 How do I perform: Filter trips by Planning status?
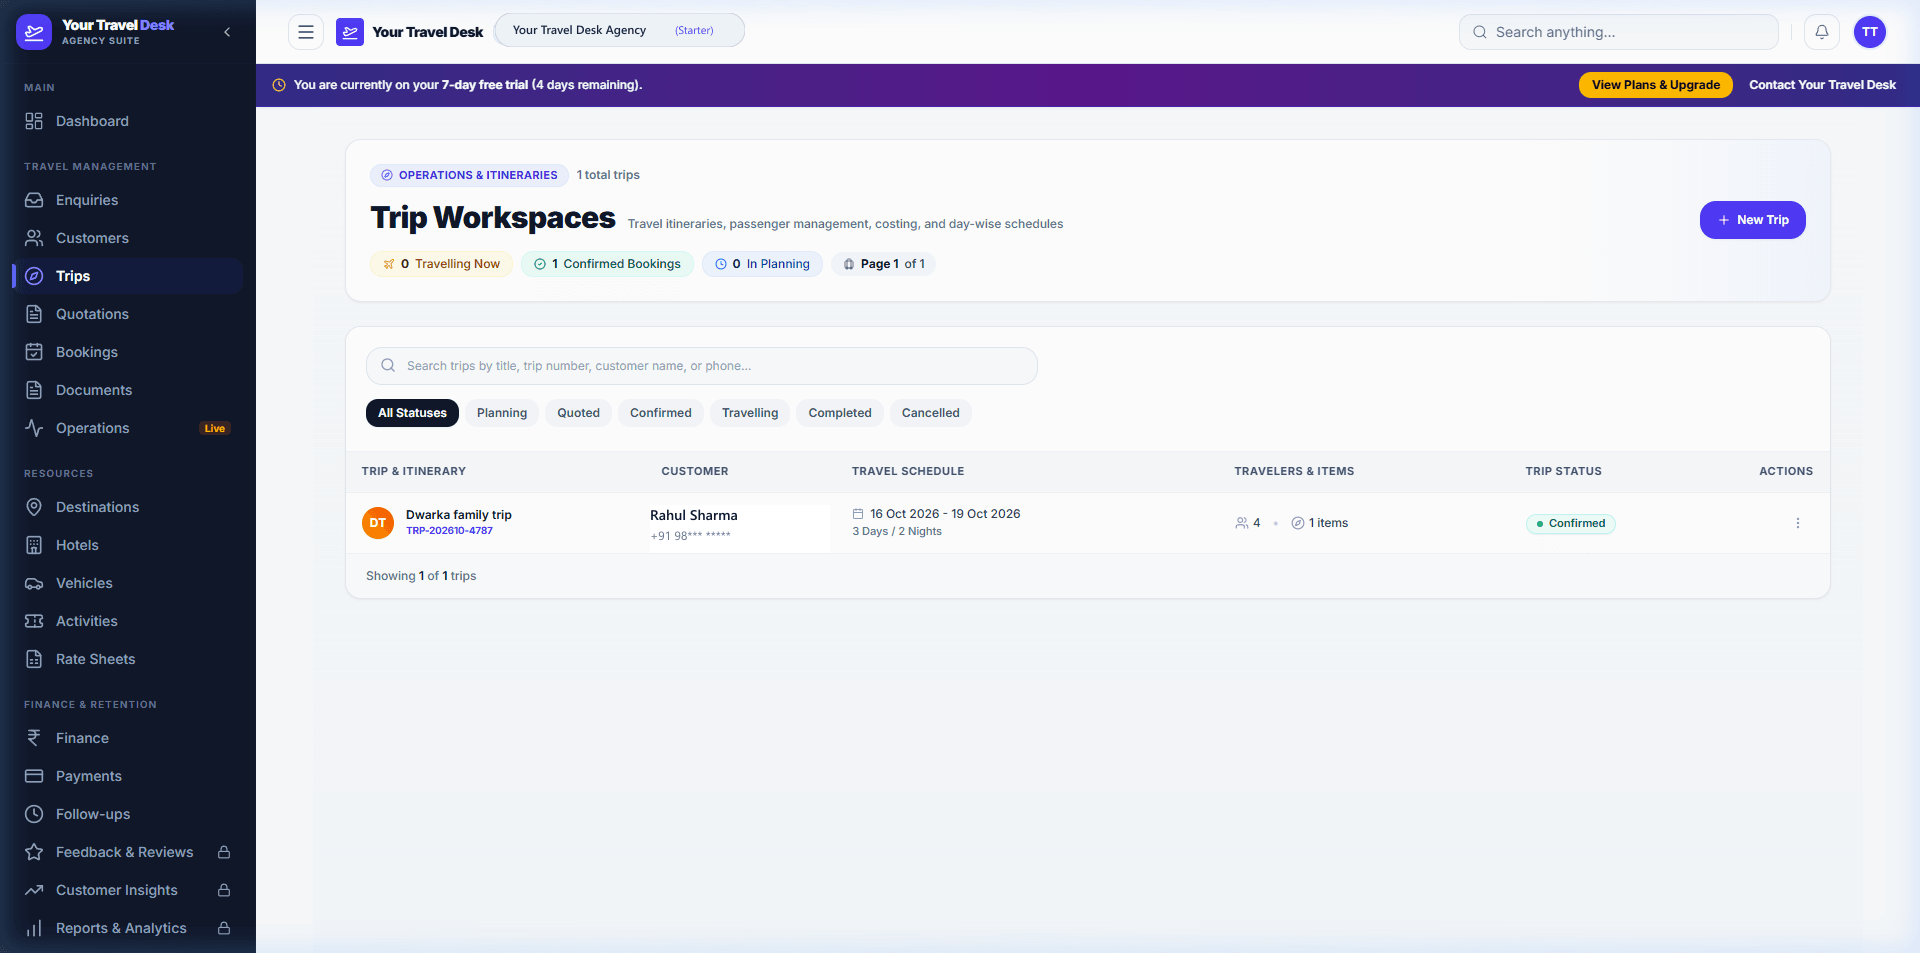tap(502, 413)
